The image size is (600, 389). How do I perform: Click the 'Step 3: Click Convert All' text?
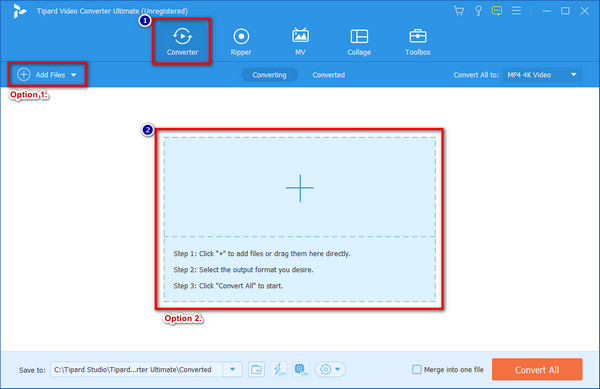pos(228,286)
